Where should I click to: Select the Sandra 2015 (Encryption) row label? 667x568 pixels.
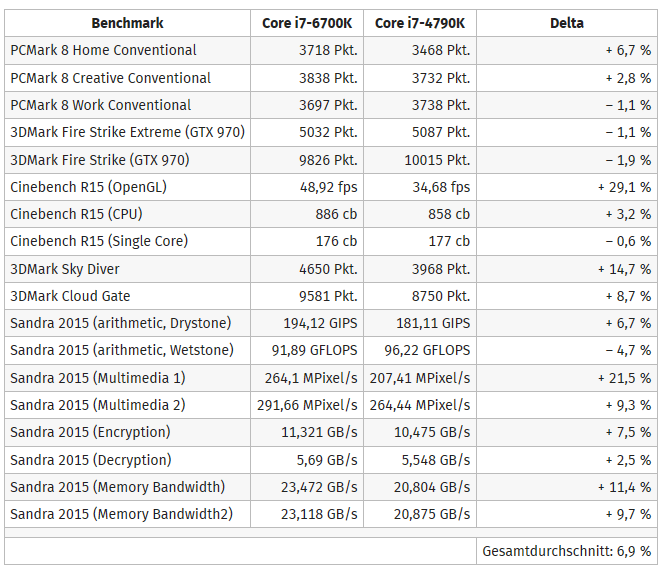(x=90, y=432)
